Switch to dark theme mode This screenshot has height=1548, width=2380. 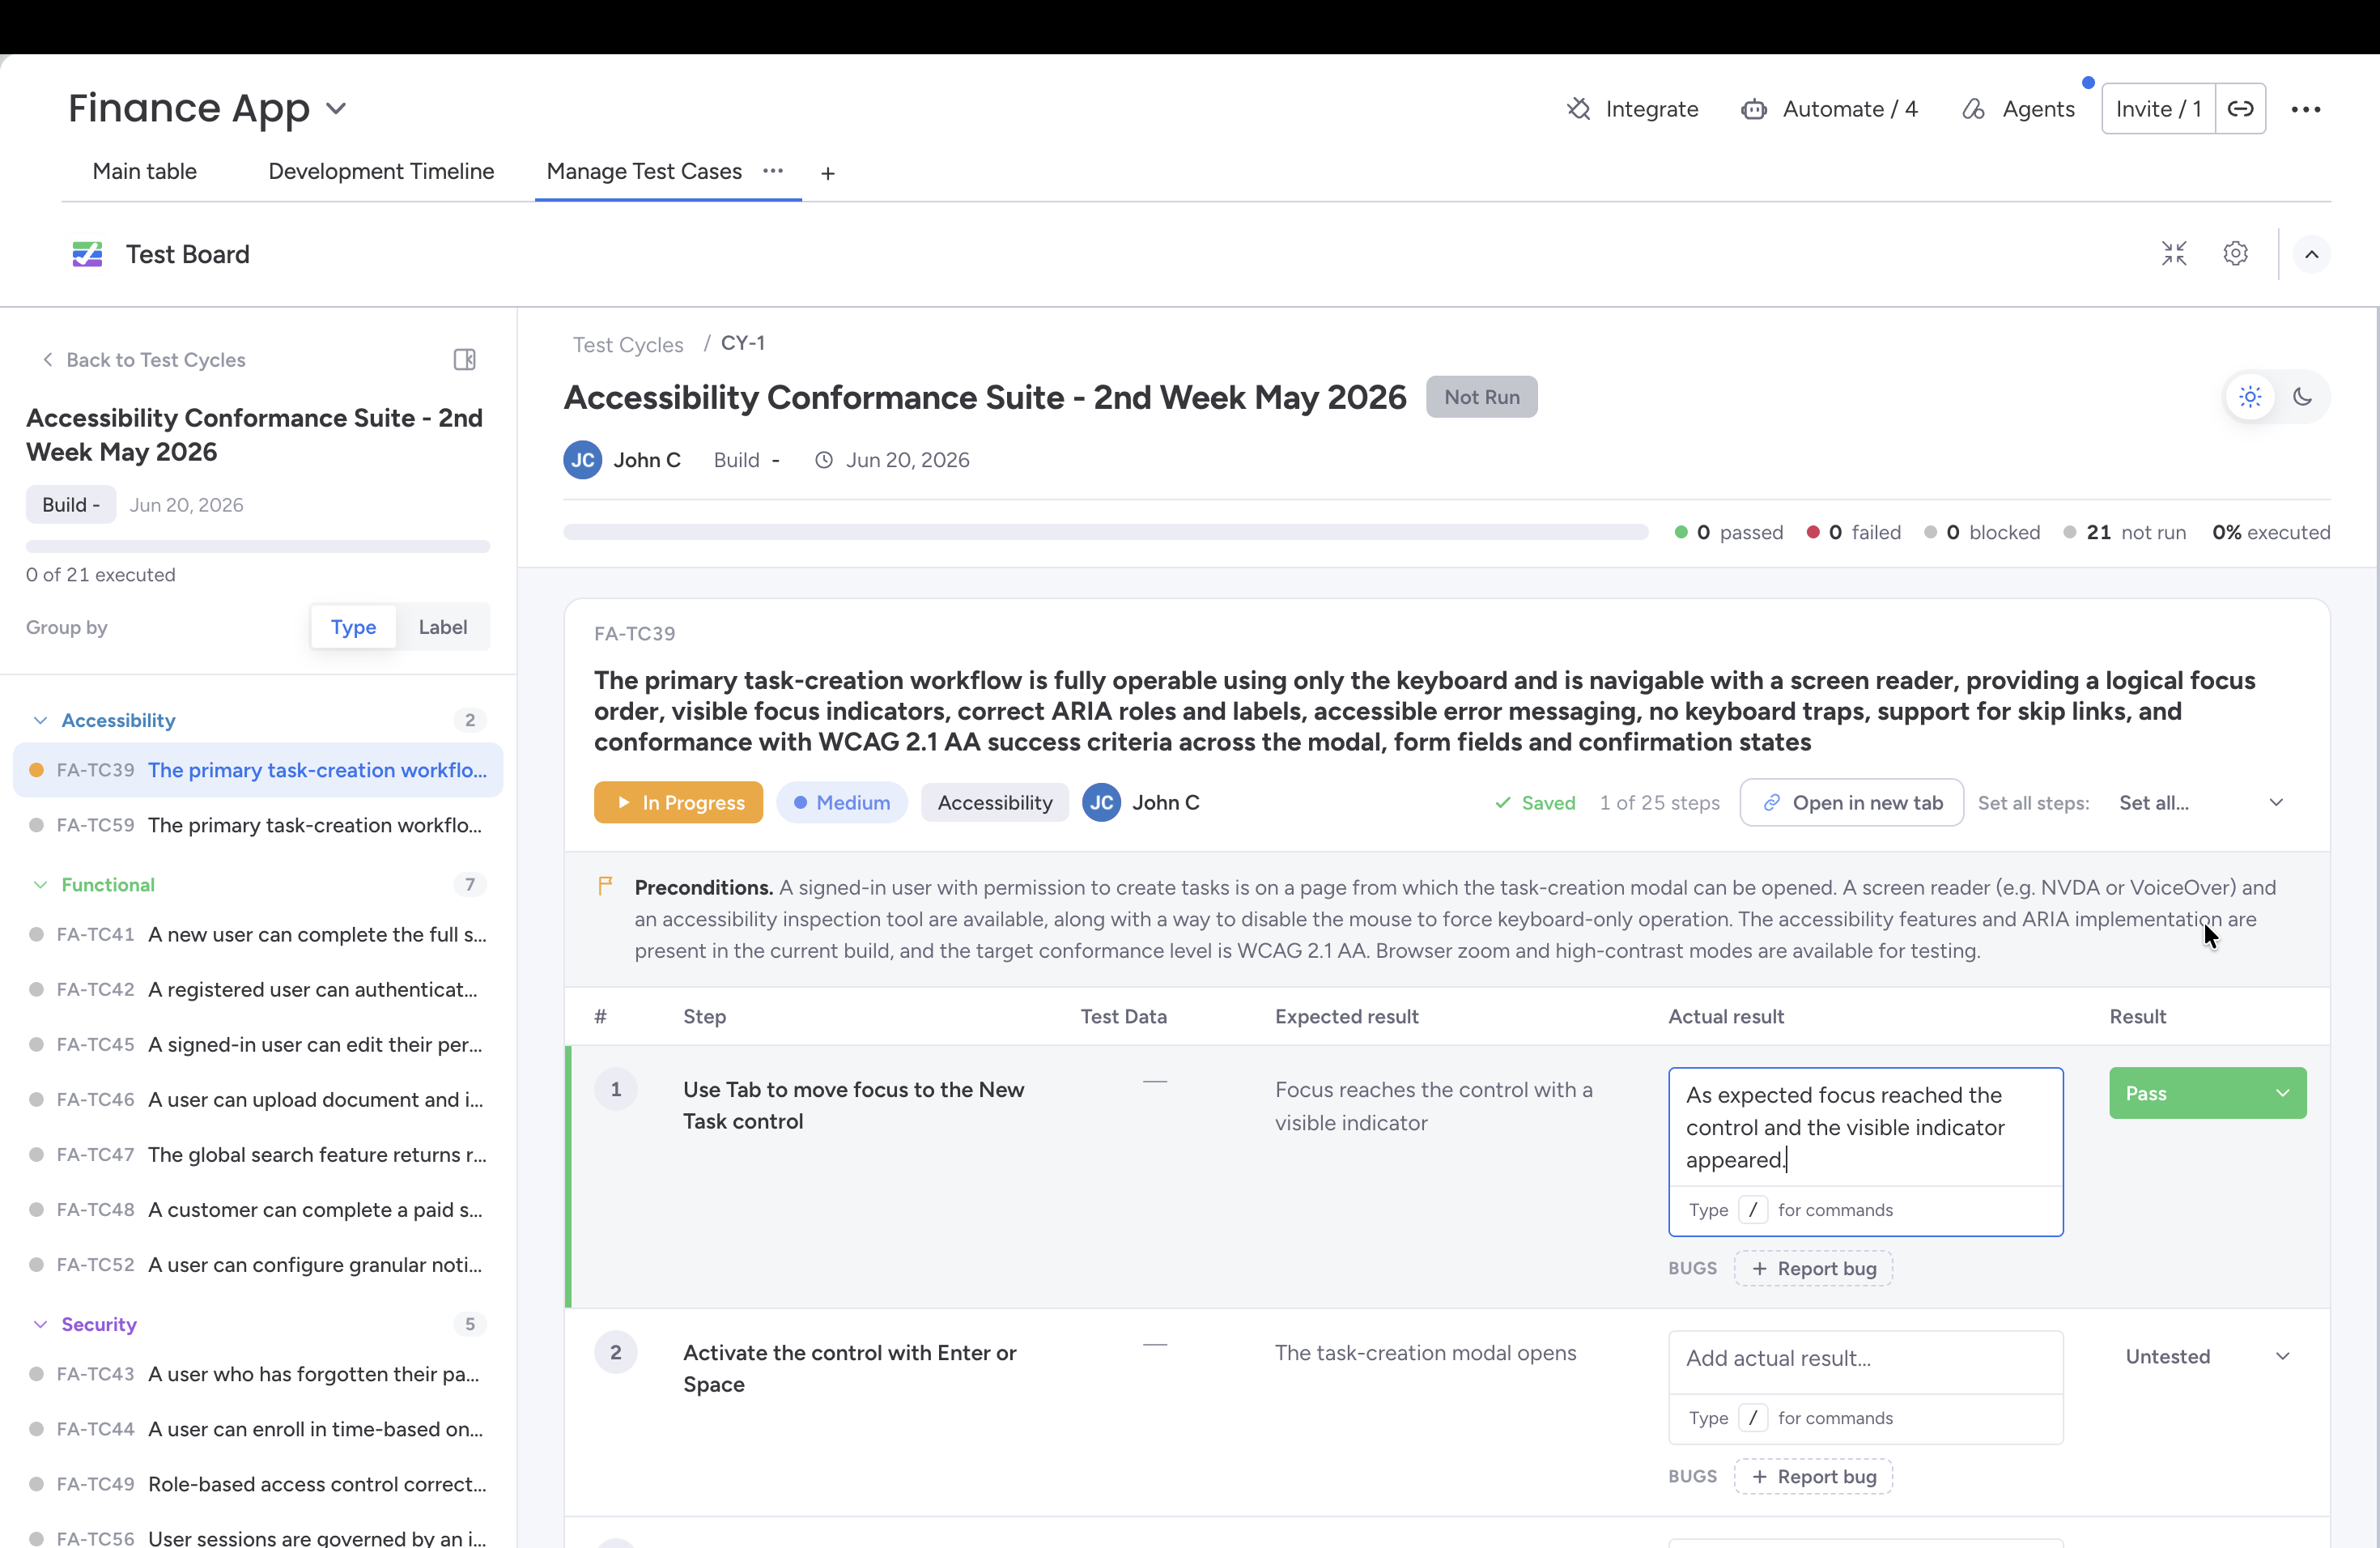click(2303, 397)
